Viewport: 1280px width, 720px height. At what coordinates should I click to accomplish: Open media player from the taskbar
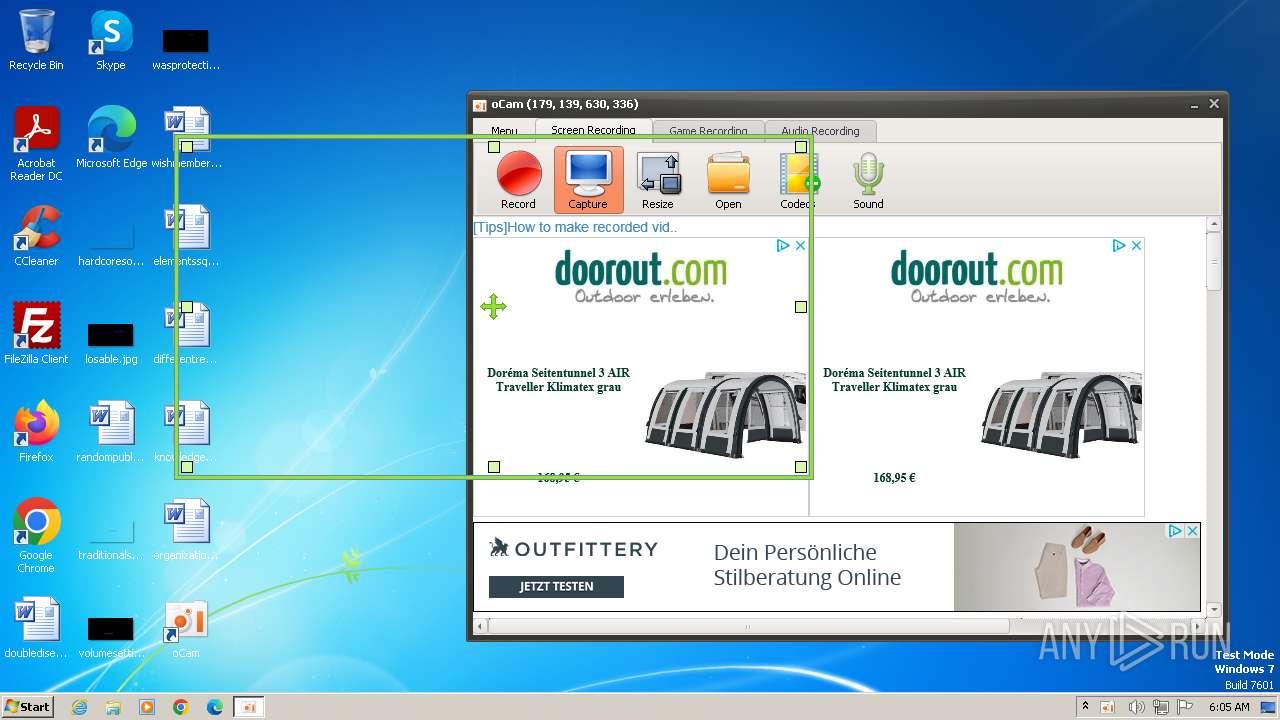[147, 707]
